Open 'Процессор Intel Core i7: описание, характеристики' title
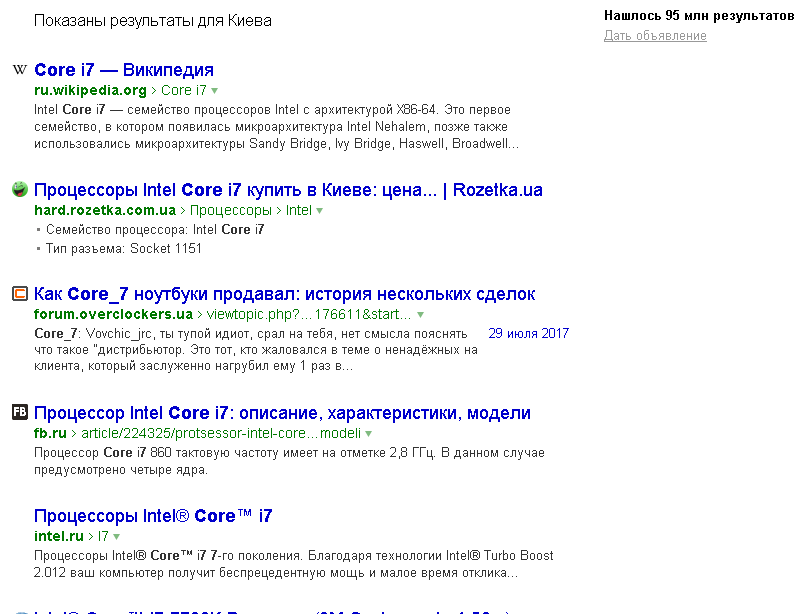The image size is (808, 614). coord(282,413)
